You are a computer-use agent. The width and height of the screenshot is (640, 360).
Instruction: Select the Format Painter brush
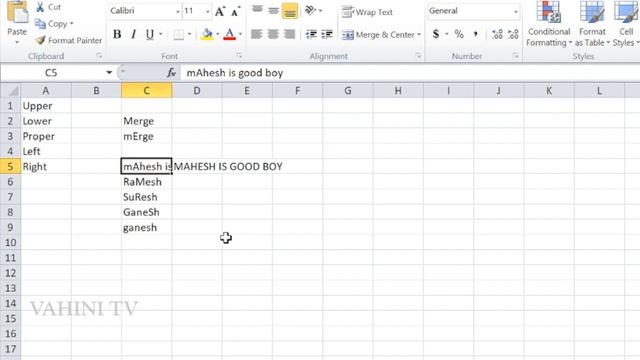pos(40,40)
